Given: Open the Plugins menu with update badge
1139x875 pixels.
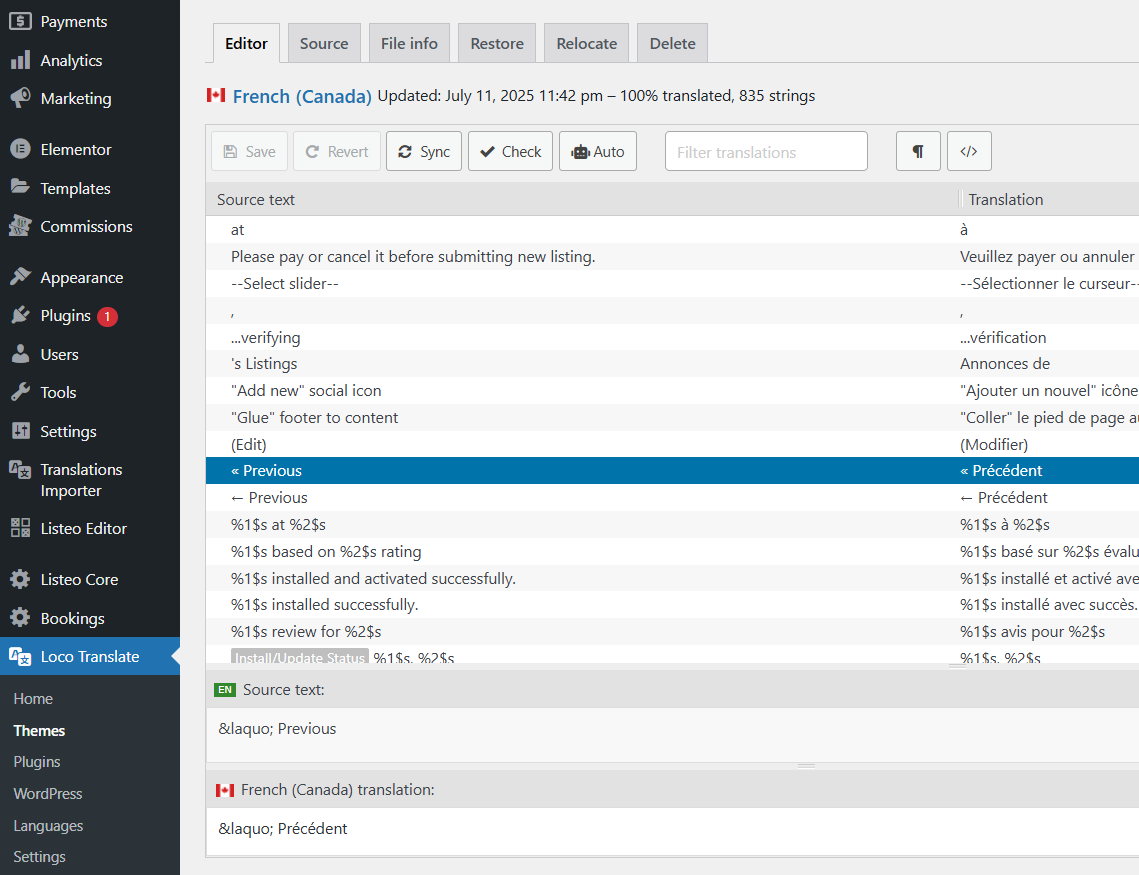Looking at the screenshot, I should pyautogui.click(x=65, y=316).
